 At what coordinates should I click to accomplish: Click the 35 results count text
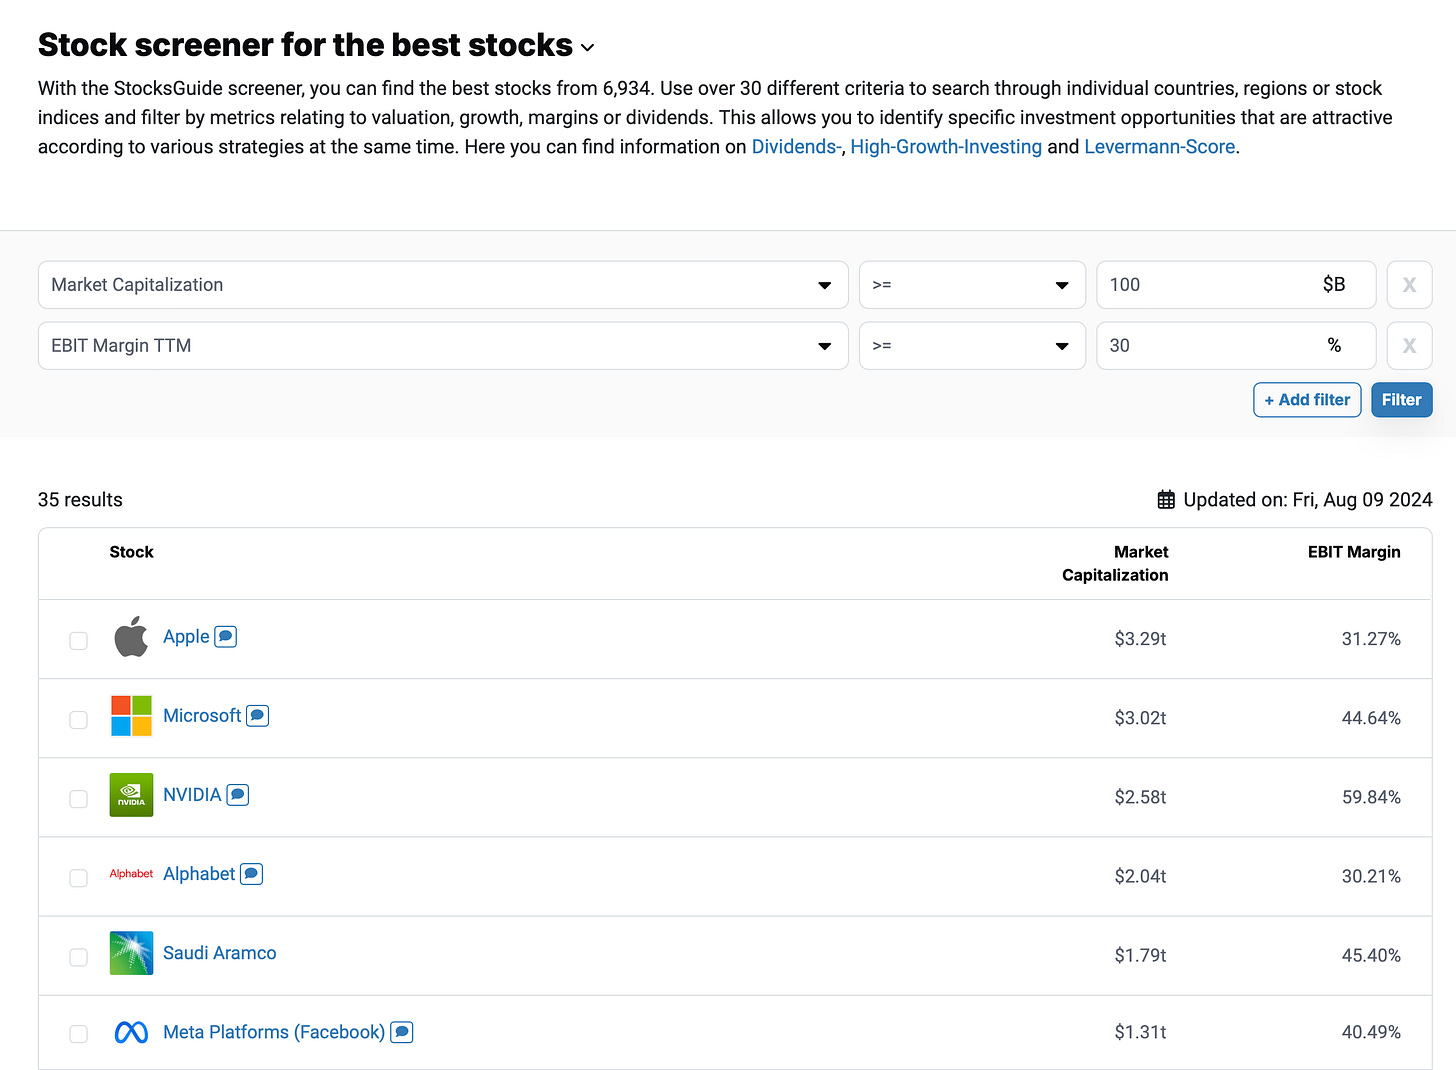(80, 500)
